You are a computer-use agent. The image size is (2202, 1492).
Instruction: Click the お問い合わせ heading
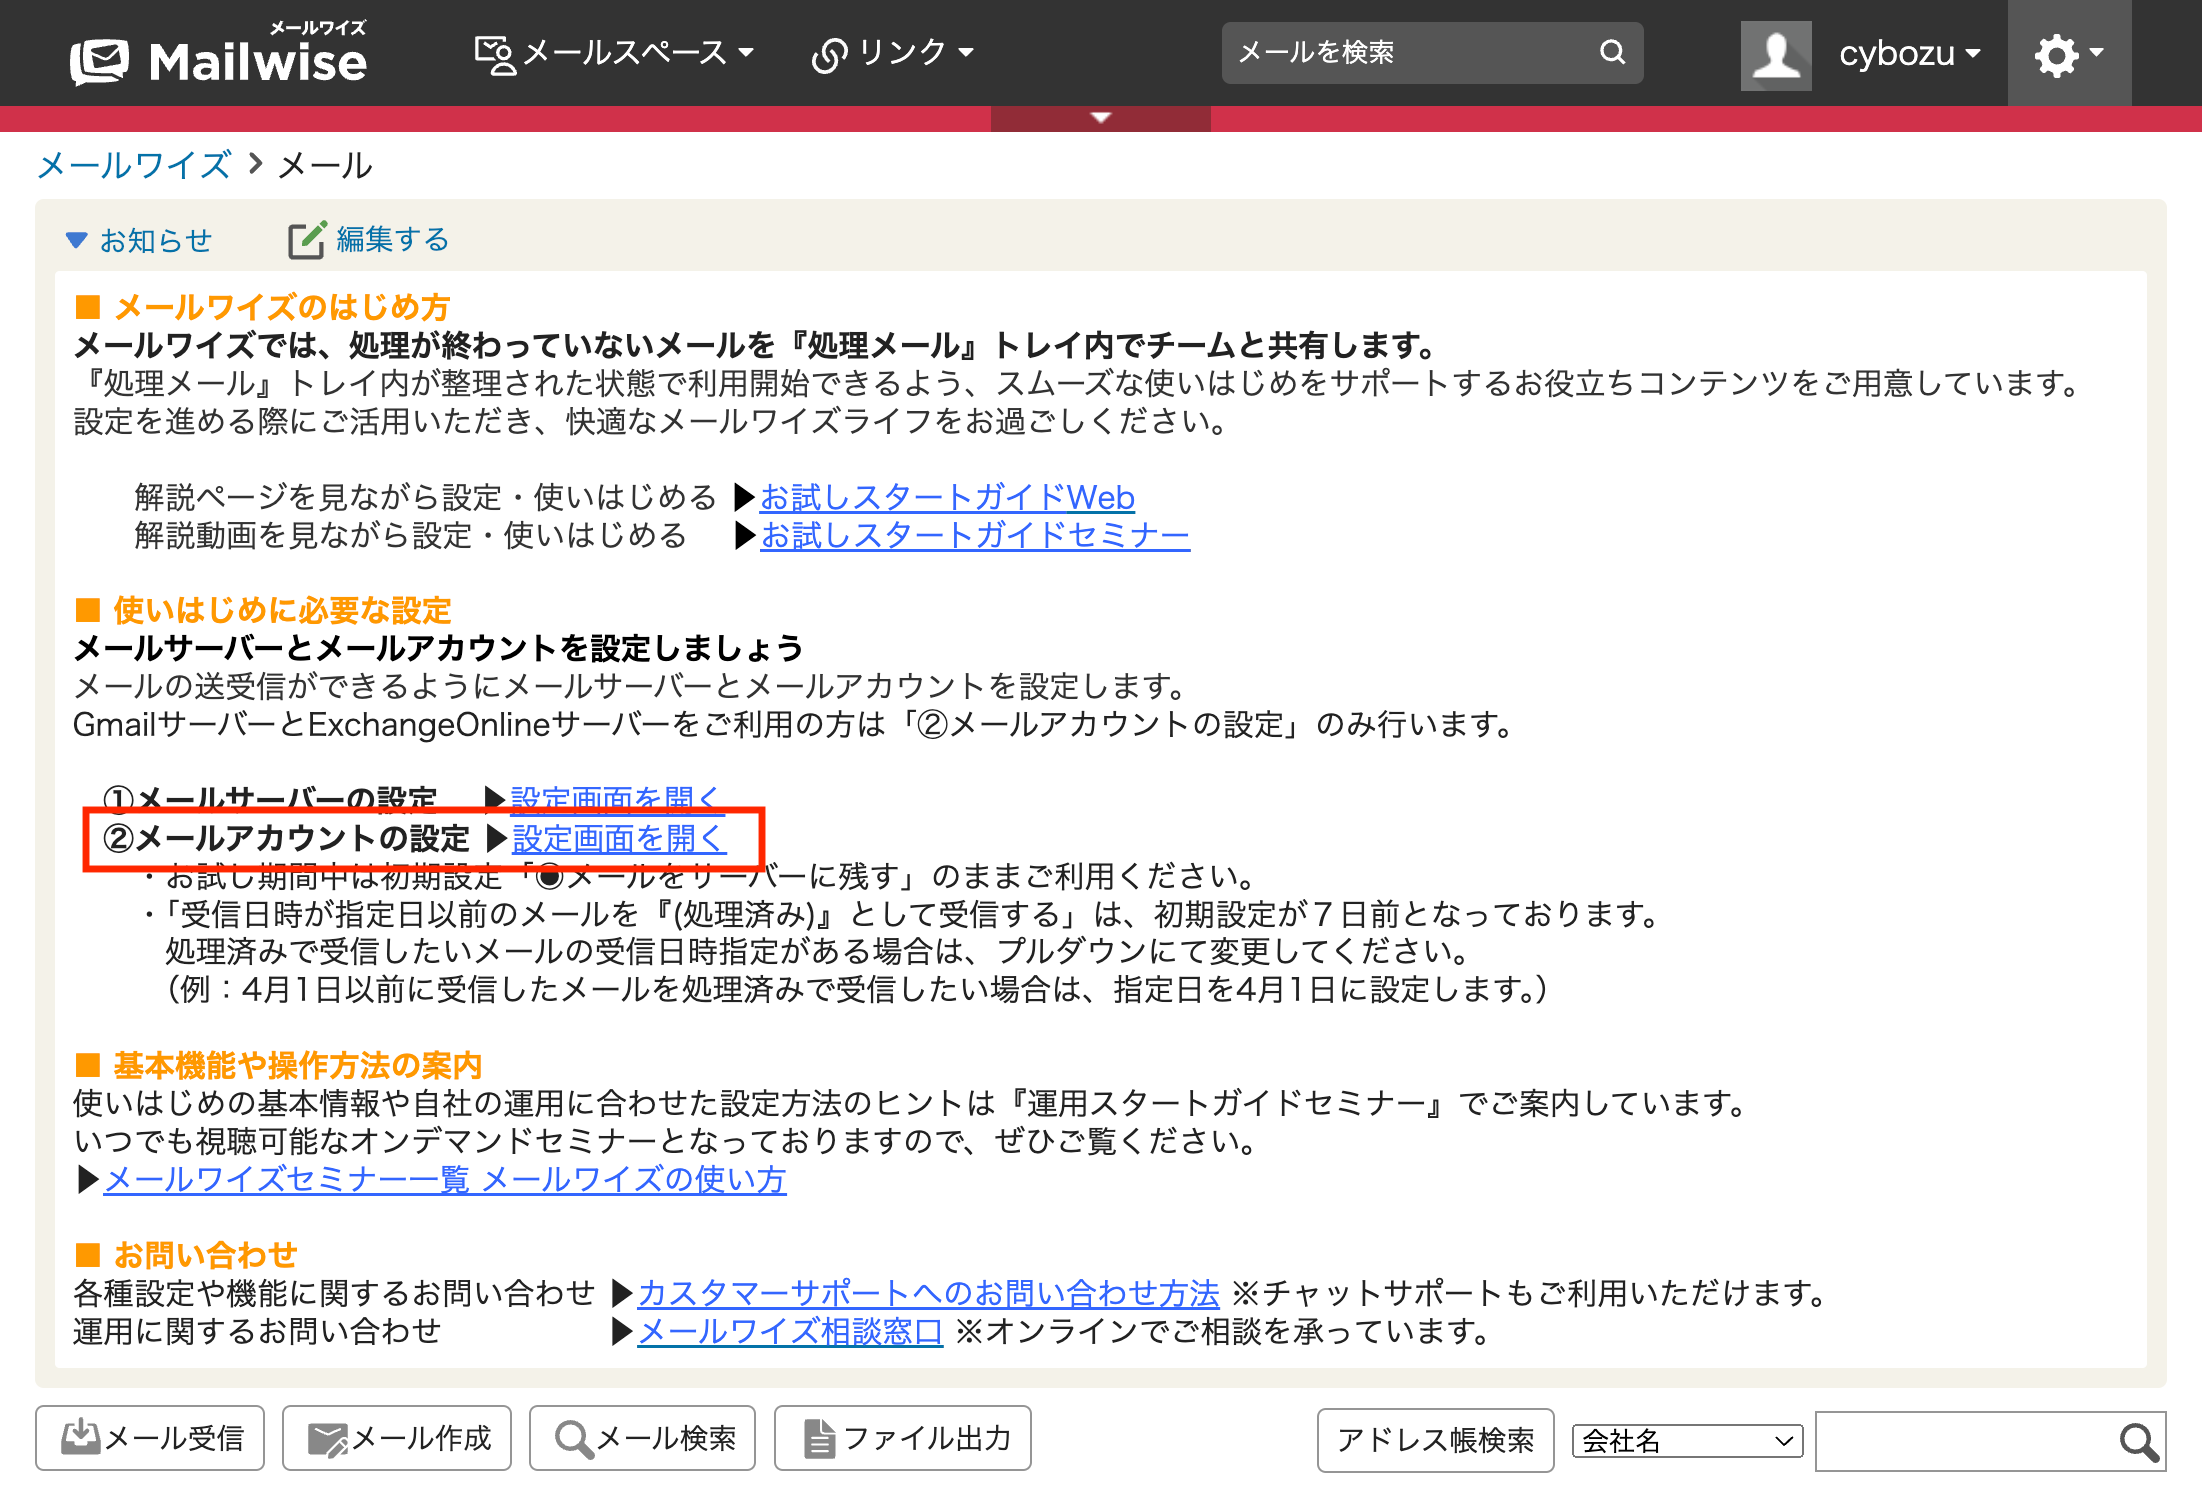[x=205, y=1254]
